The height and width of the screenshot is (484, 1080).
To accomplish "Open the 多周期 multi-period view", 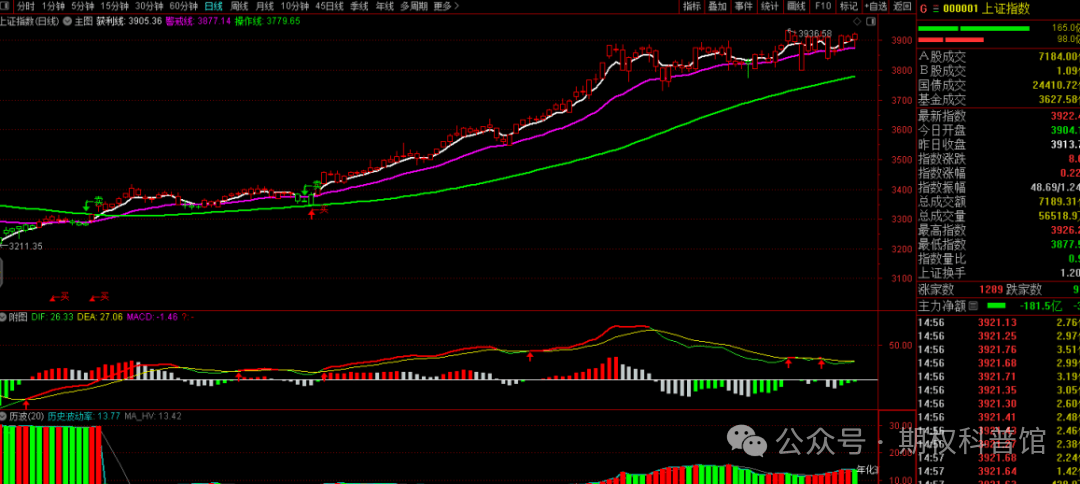I will pyautogui.click(x=414, y=6).
